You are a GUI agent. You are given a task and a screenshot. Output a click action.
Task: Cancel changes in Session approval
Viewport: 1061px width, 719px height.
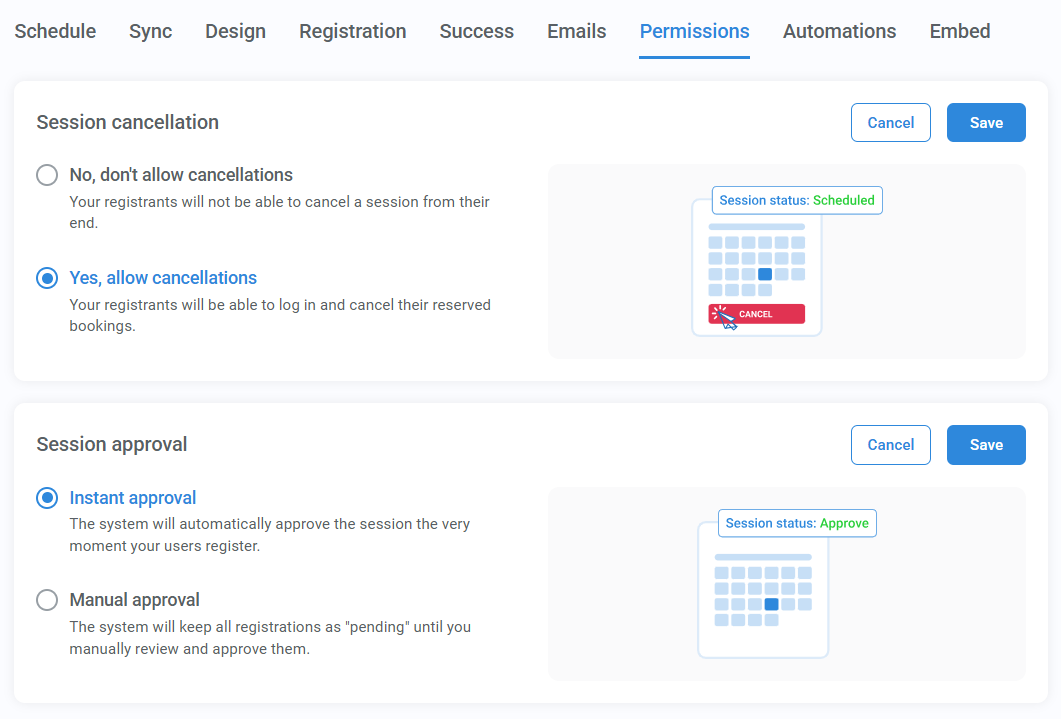coord(890,444)
